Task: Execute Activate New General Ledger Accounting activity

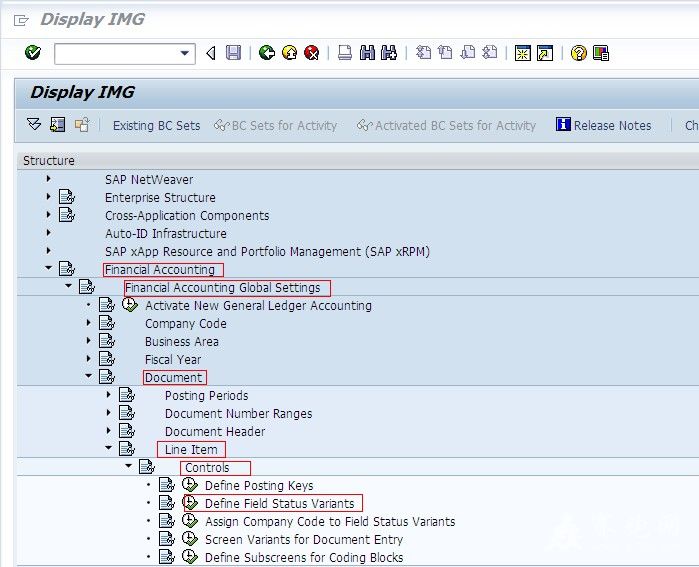Action: click(x=130, y=304)
